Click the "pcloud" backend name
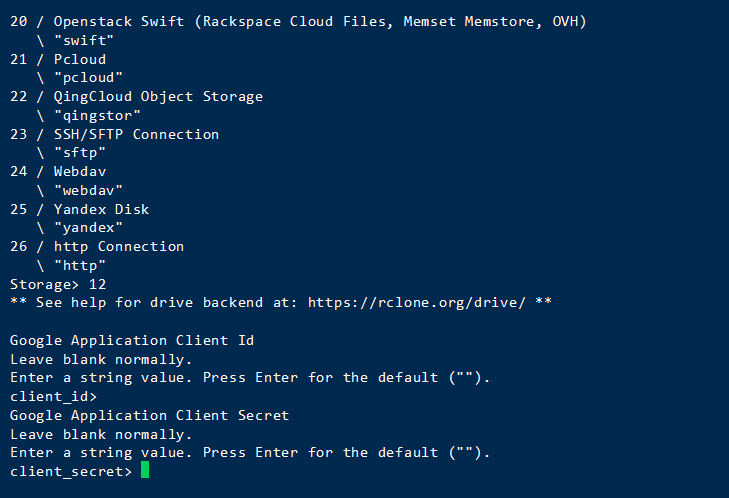Image resolution: width=729 pixels, height=498 pixels. tap(88, 77)
